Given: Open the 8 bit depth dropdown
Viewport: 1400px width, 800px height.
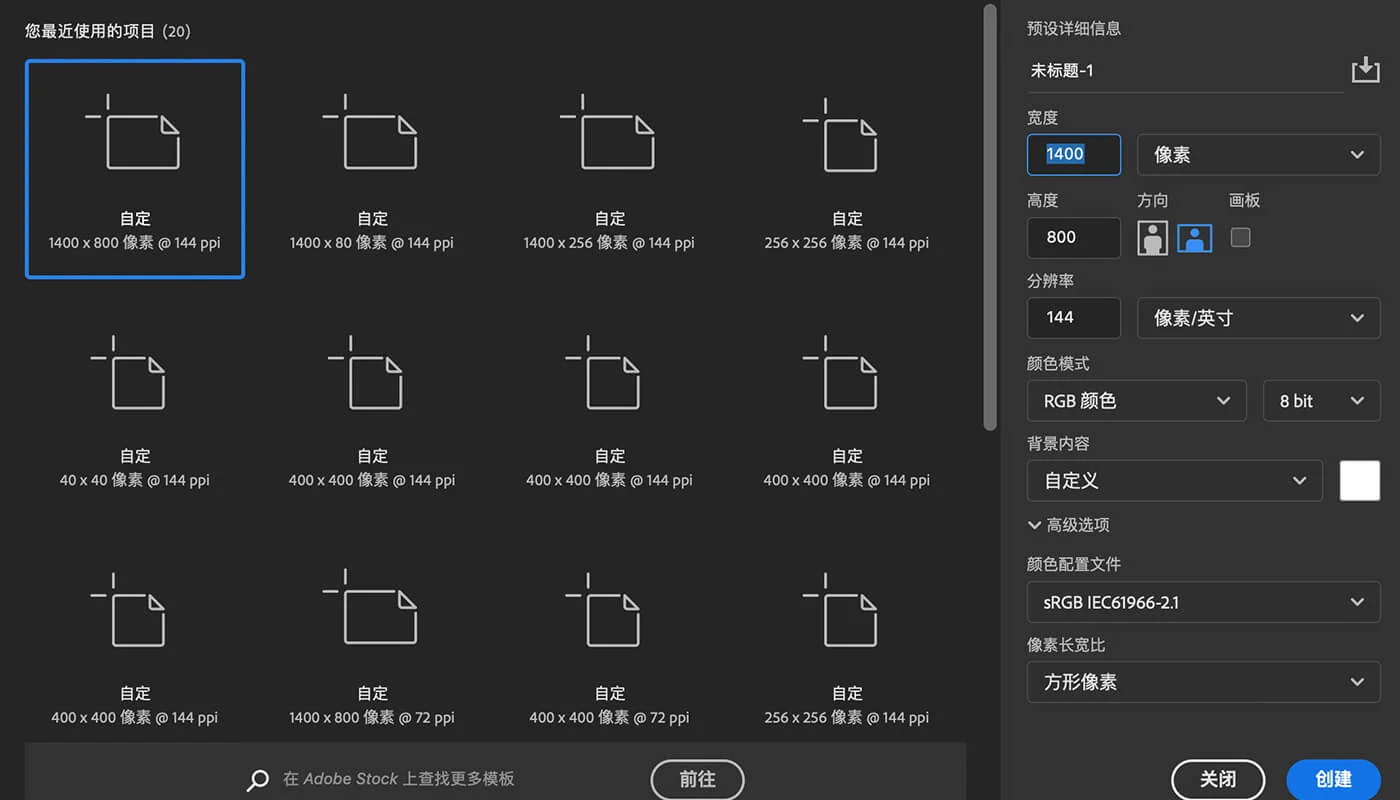Looking at the screenshot, I should click(x=1321, y=400).
